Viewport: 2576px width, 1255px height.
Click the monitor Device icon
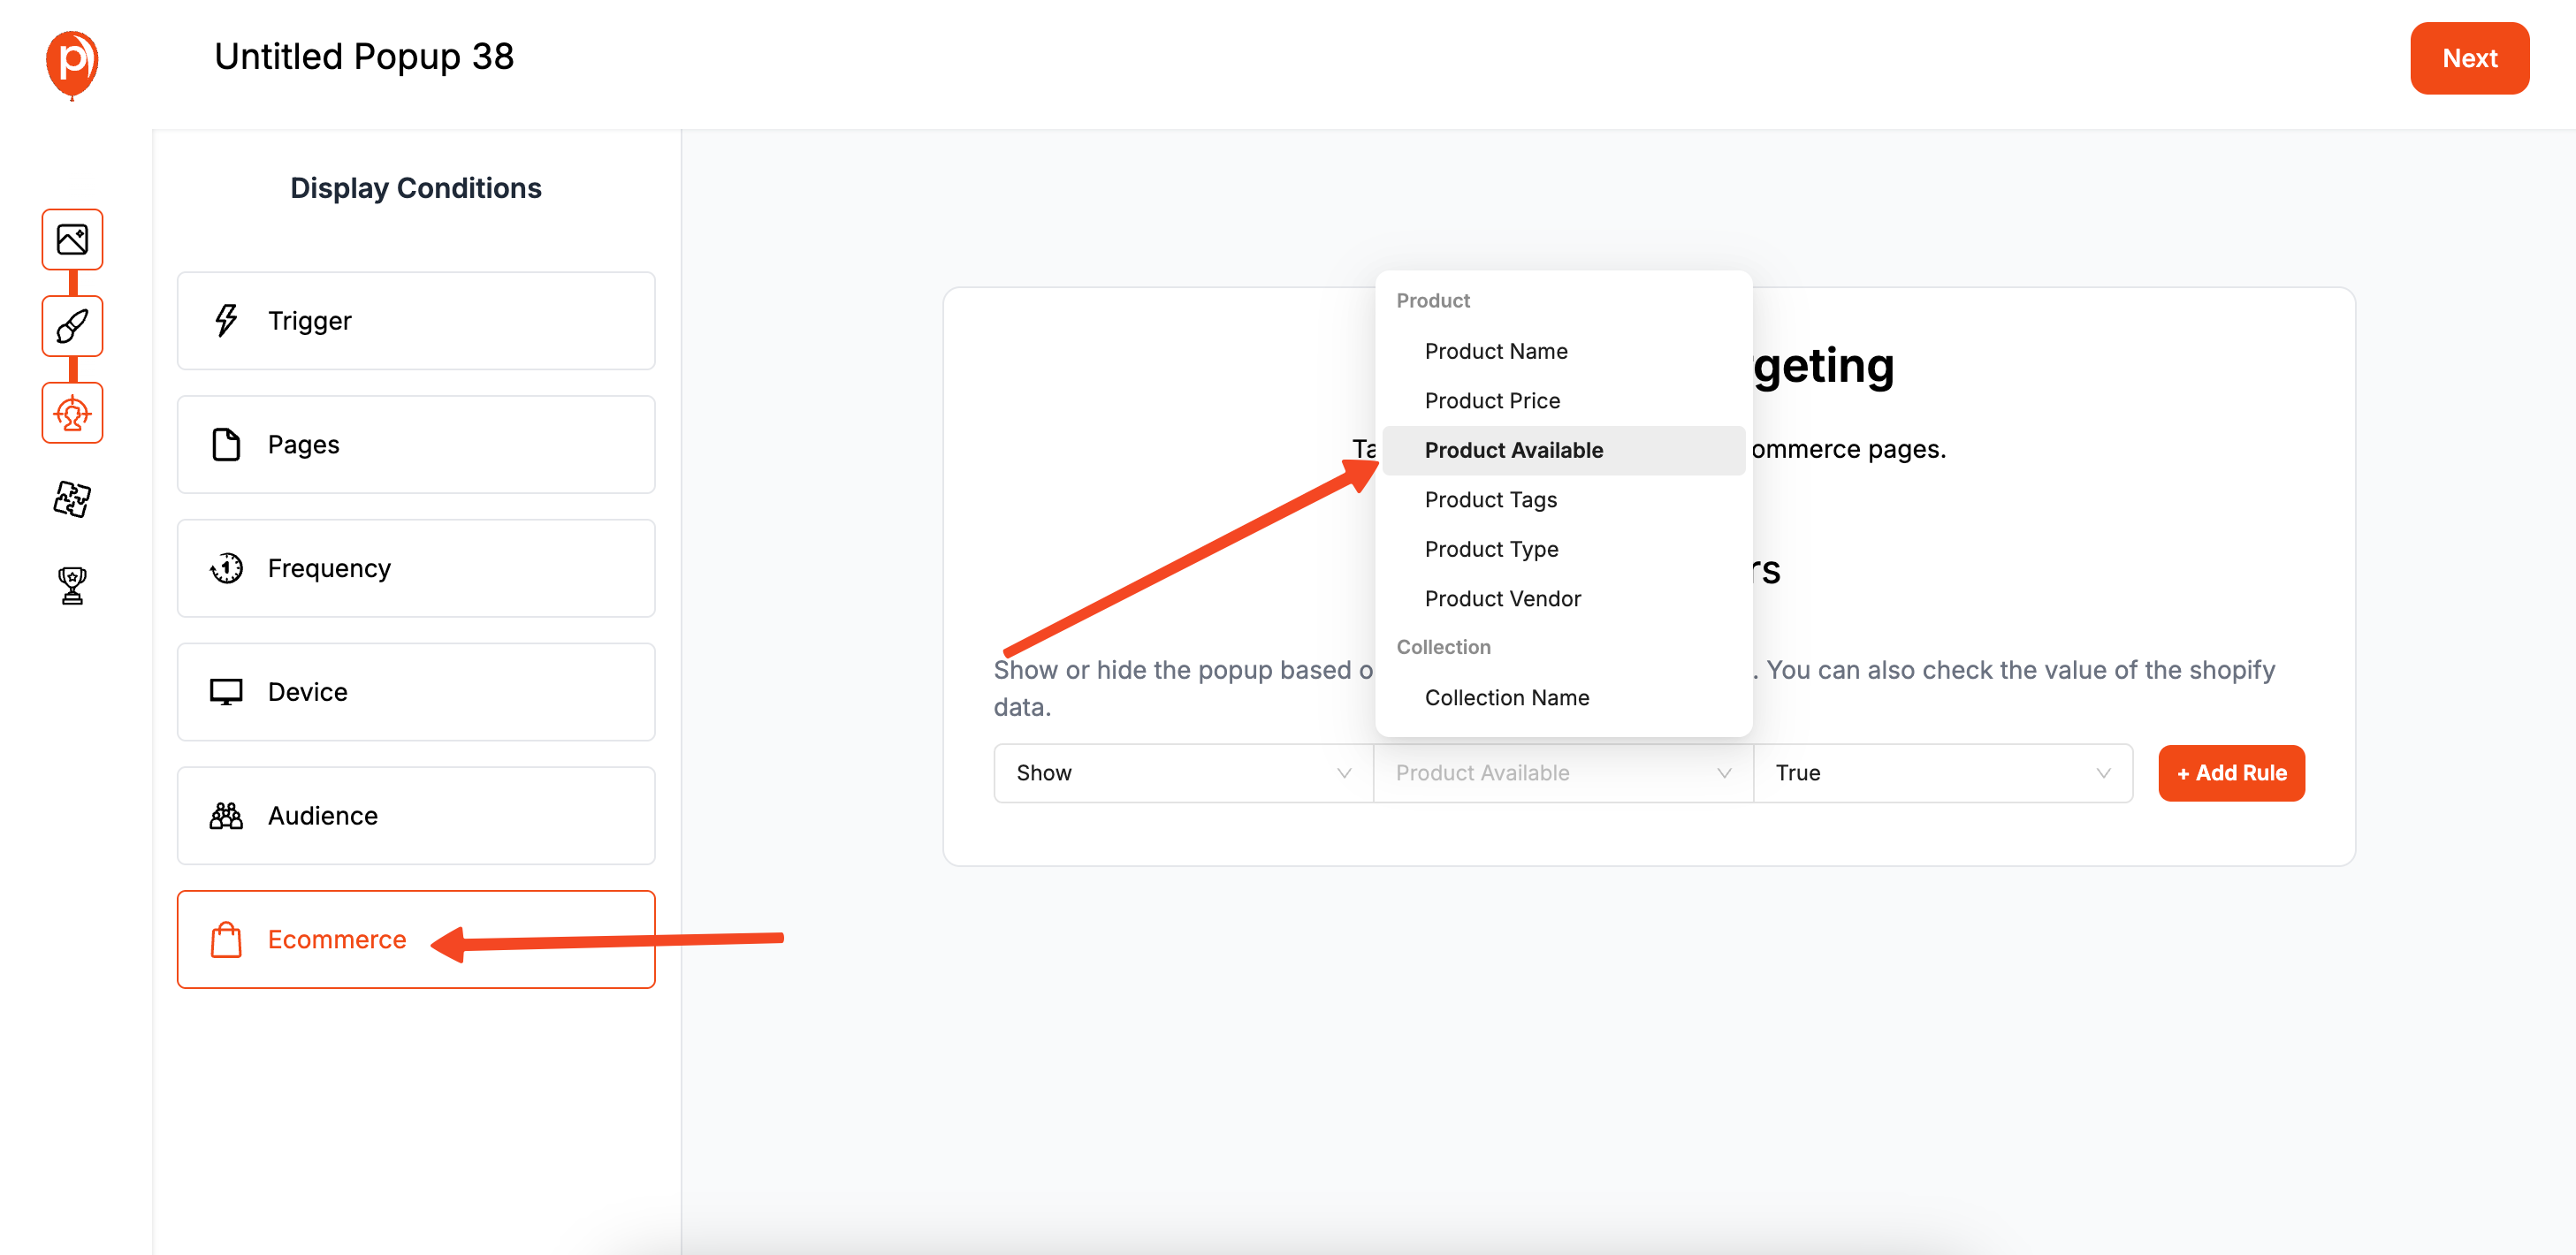226,692
